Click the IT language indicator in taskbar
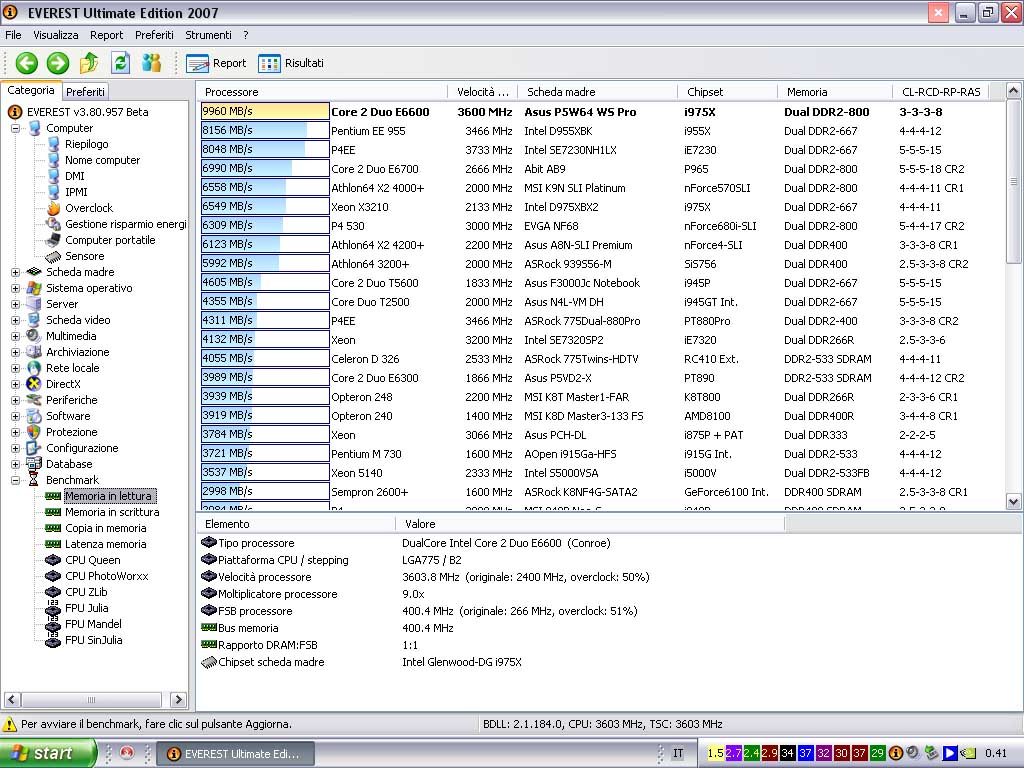This screenshot has height=768, width=1024. 678,754
